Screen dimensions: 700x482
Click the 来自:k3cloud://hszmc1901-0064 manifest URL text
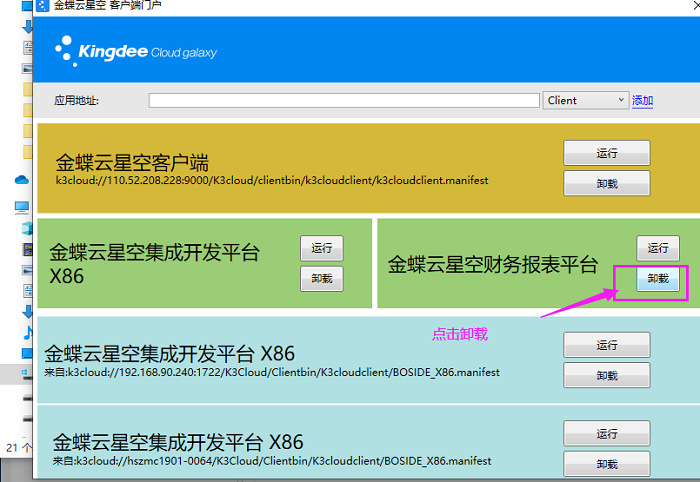pos(272,461)
